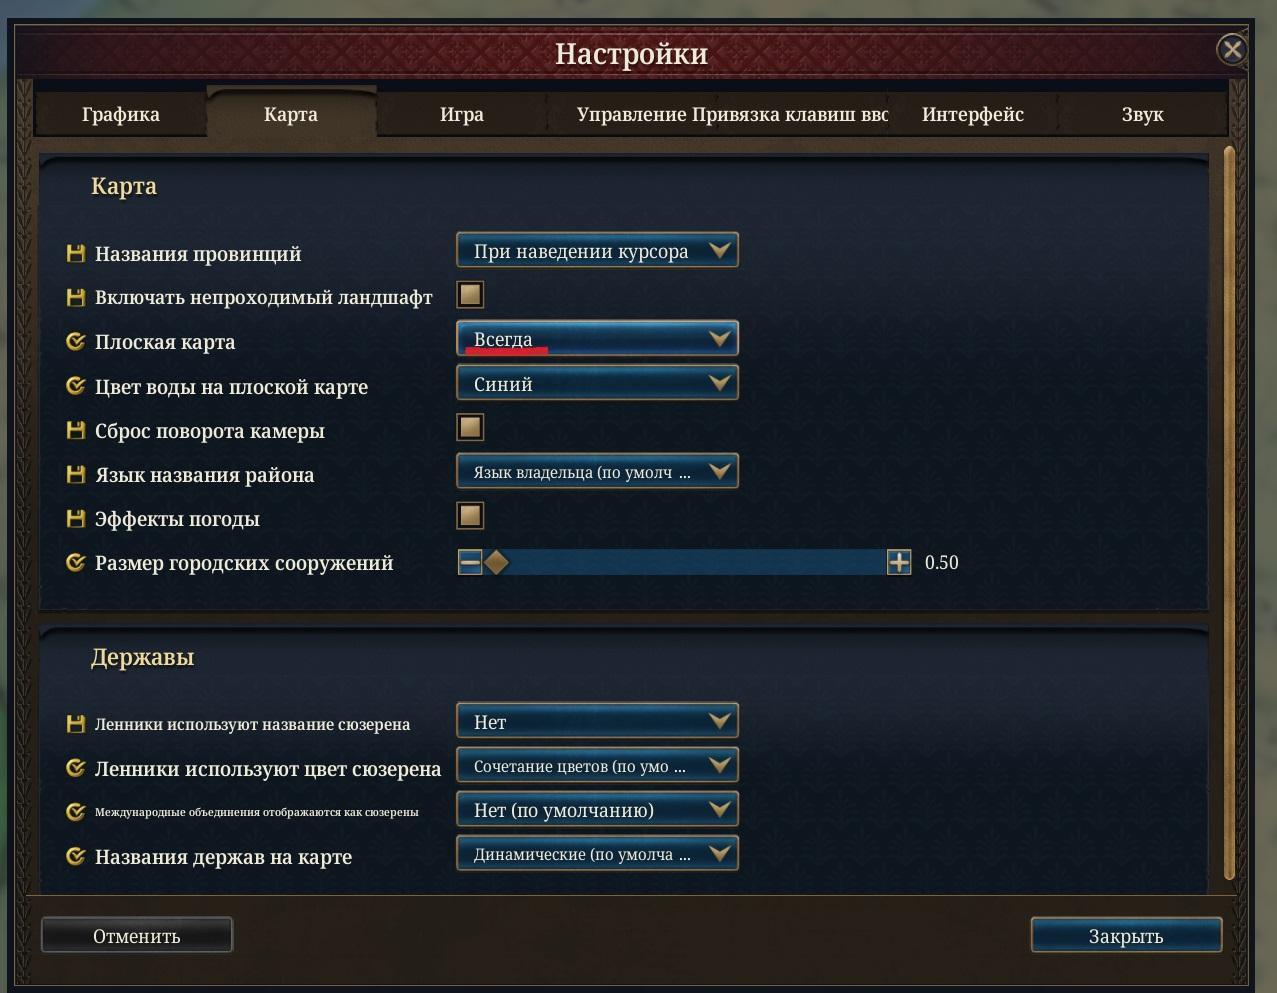Click the save icon beside Язык названия района
This screenshot has height=993, width=1277.
click(x=75, y=474)
